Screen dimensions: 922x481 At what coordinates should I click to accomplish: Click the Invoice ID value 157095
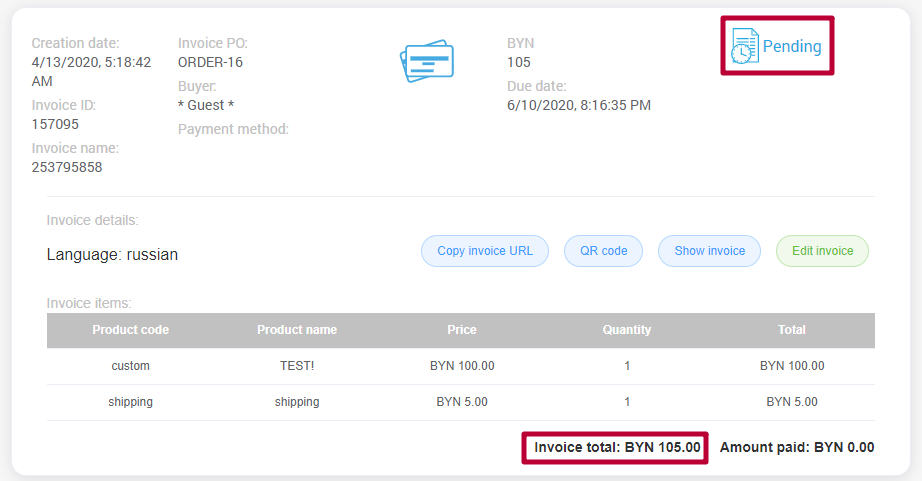(55, 124)
